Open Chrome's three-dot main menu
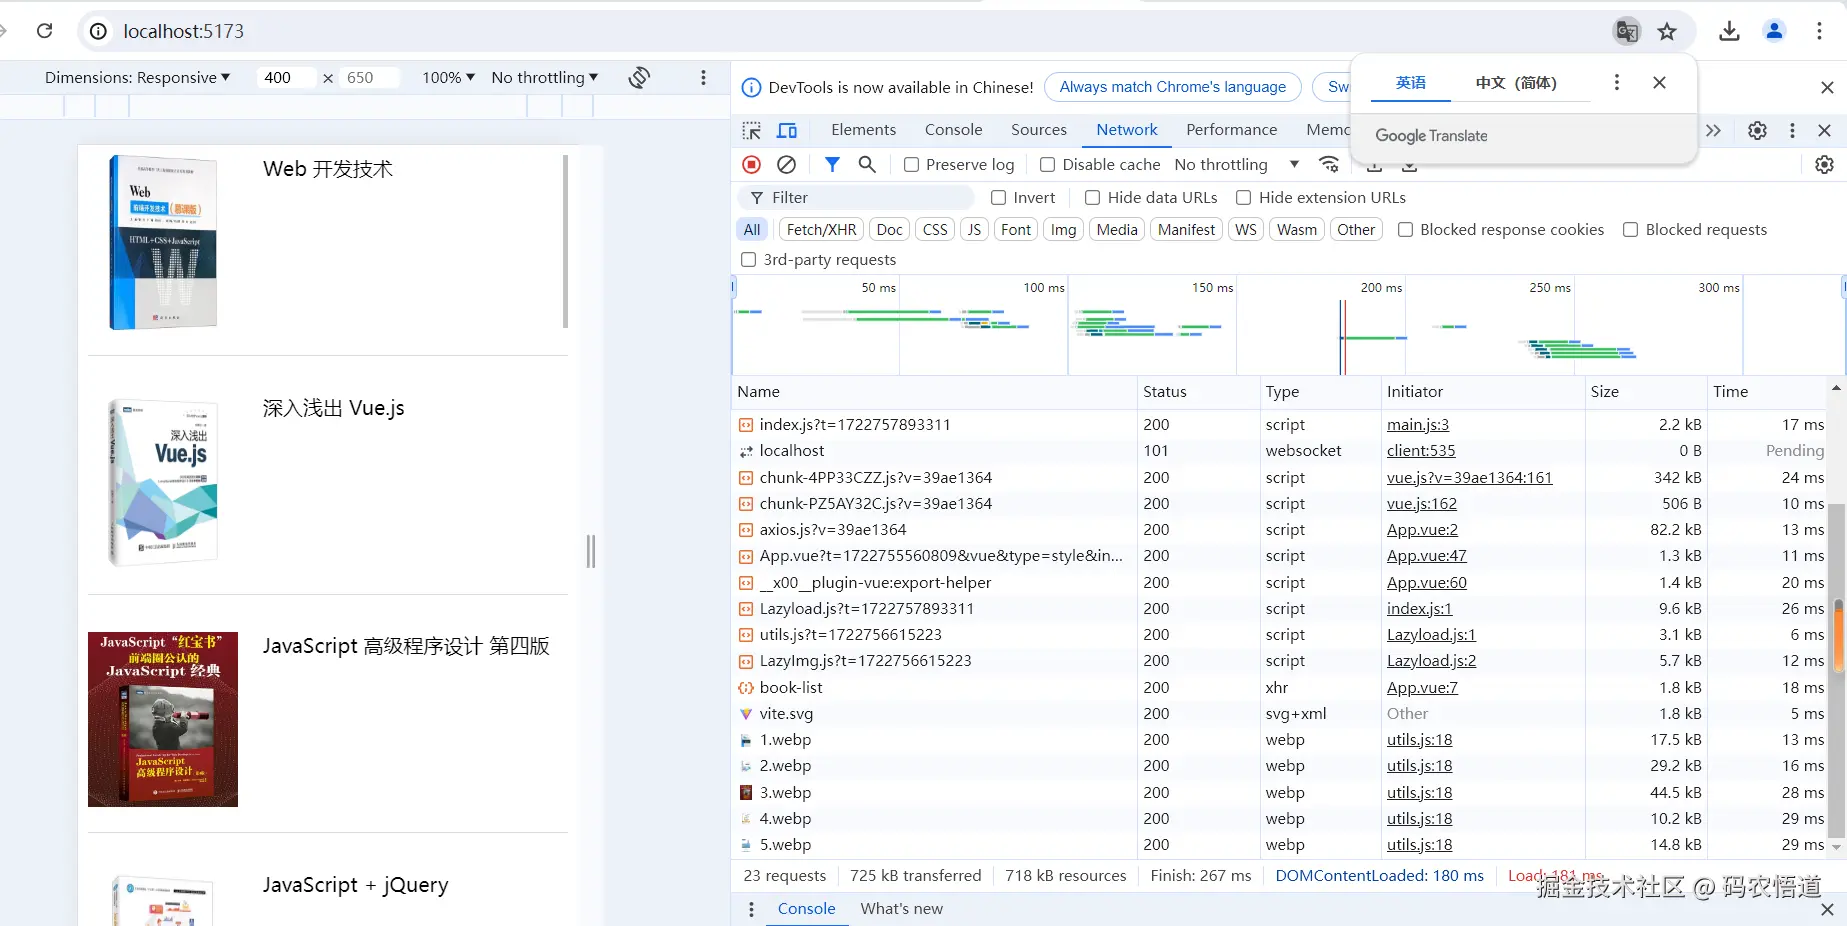The image size is (1847, 926). [x=1819, y=31]
